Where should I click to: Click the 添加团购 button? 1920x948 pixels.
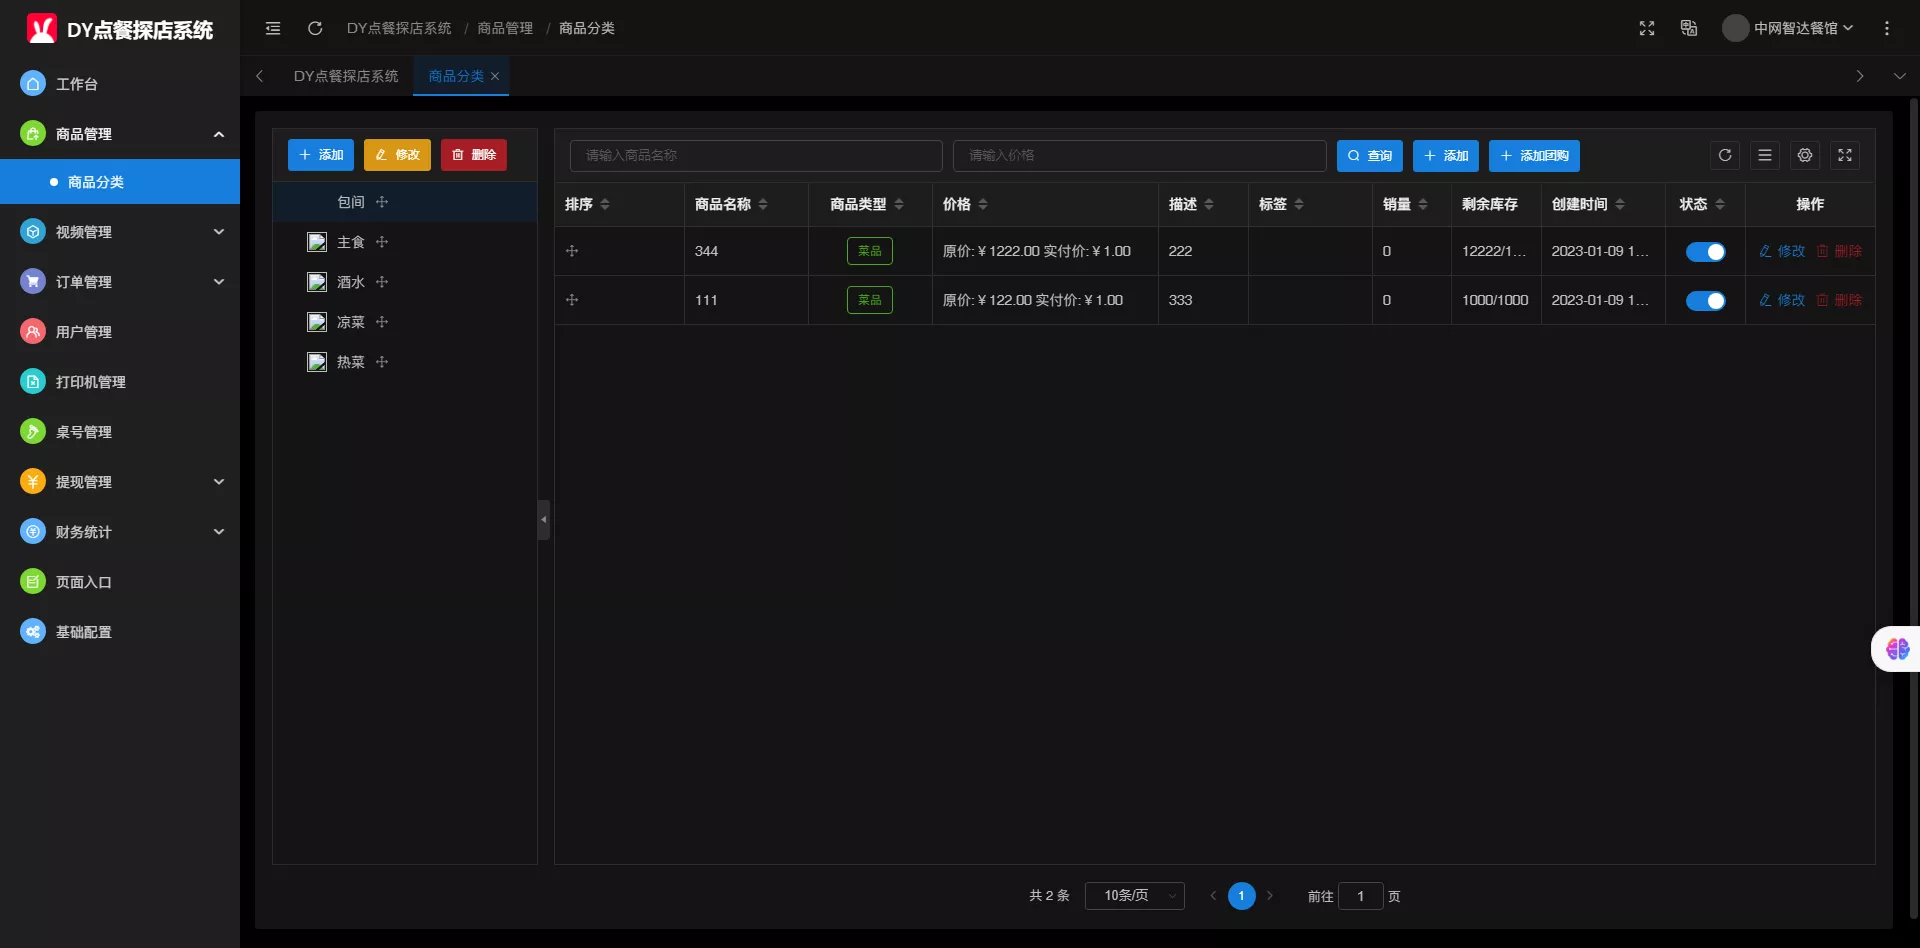1534,156
